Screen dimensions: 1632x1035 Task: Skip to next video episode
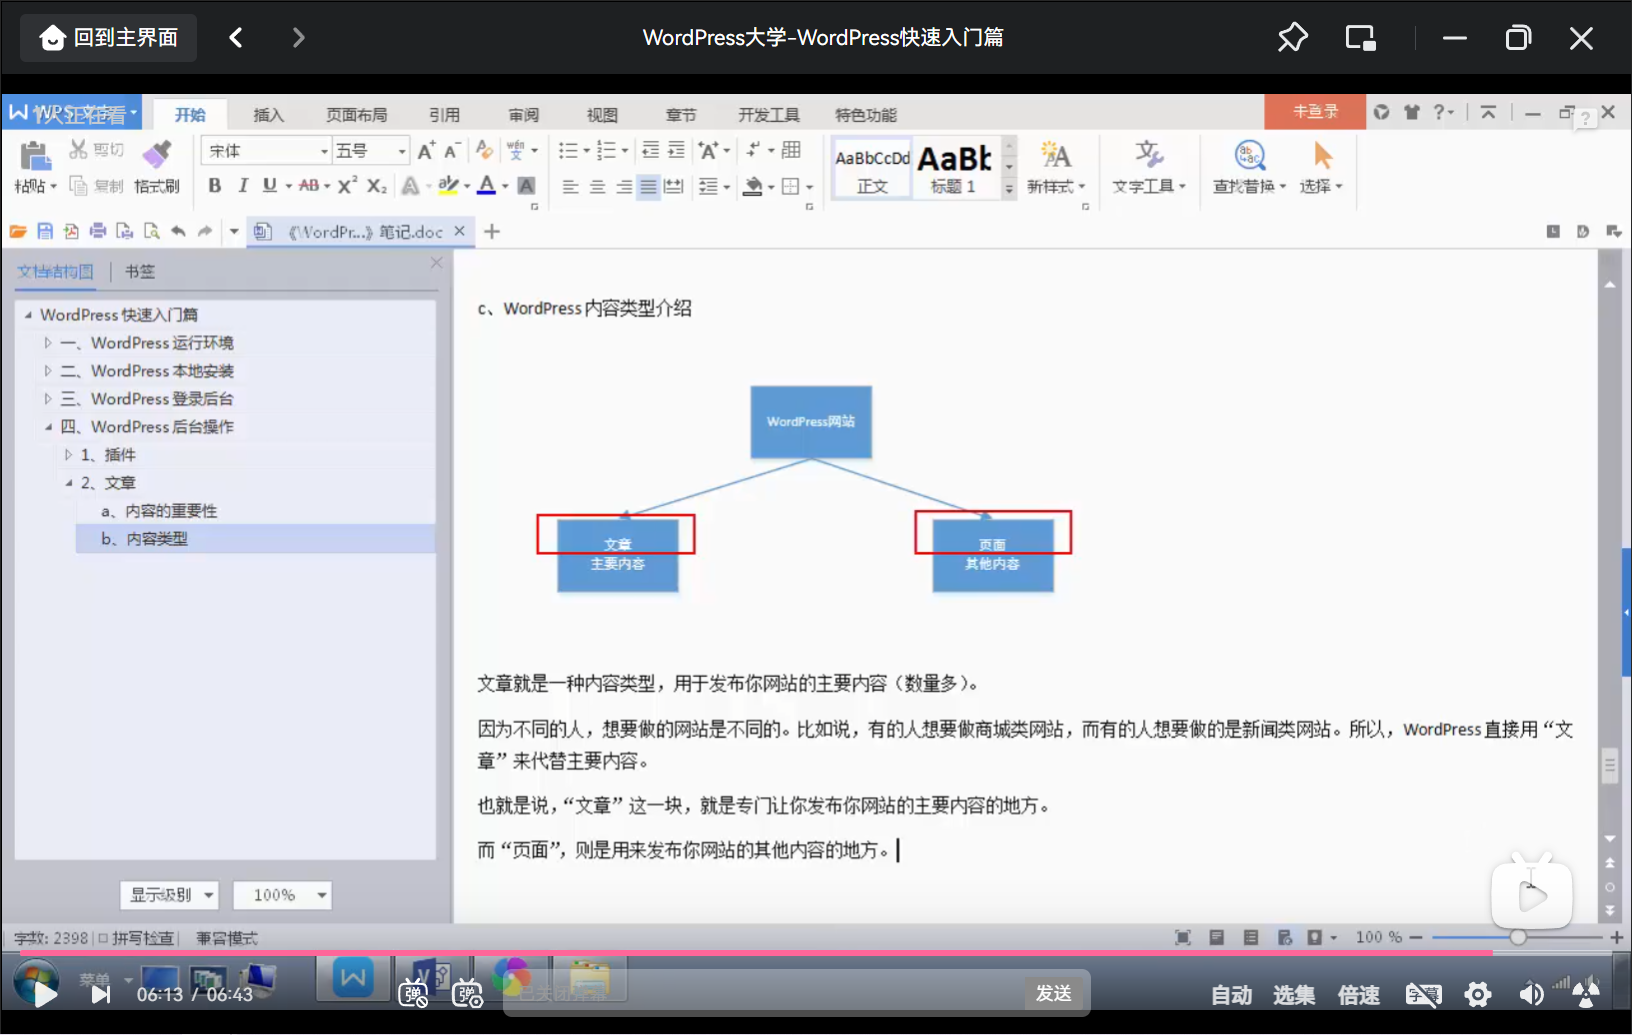[x=101, y=994]
